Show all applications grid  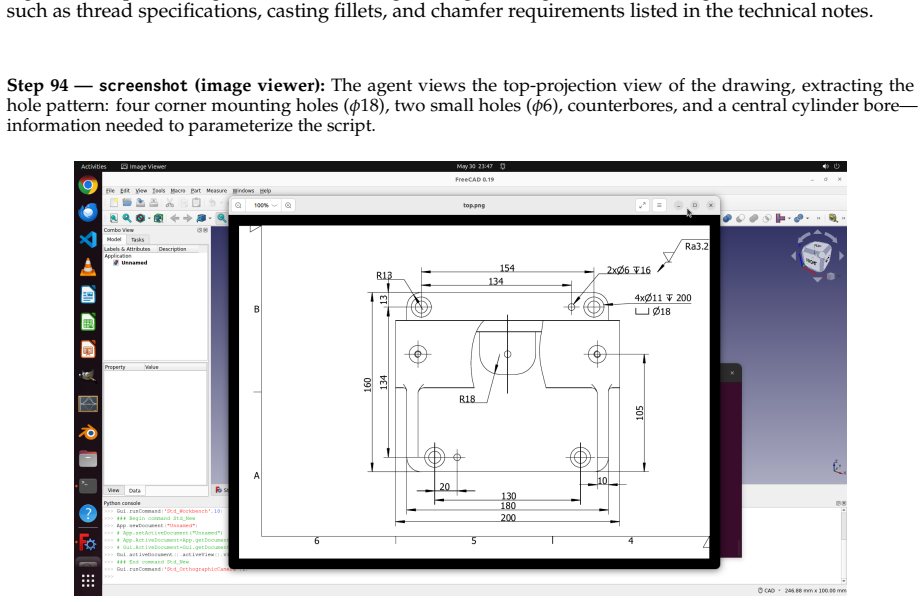(88, 581)
